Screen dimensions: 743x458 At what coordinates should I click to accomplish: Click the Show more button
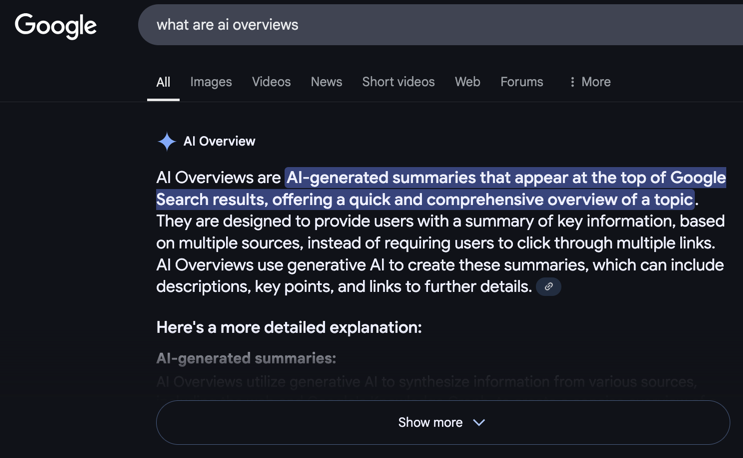click(x=443, y=422)
